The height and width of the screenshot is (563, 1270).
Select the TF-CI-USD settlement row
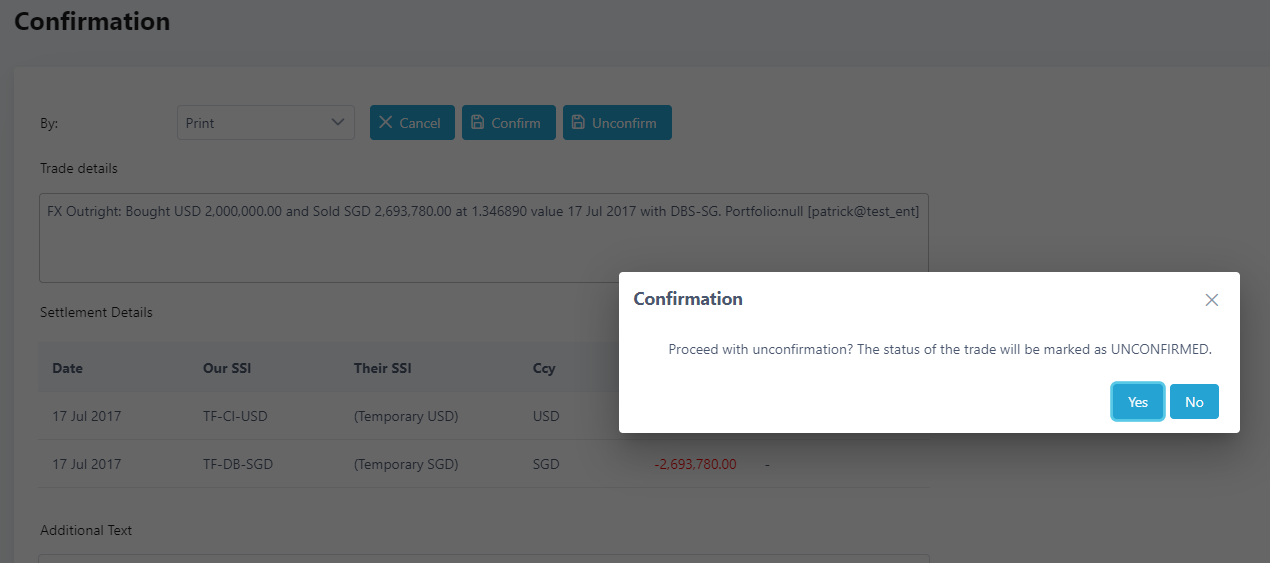pos(484,416)
